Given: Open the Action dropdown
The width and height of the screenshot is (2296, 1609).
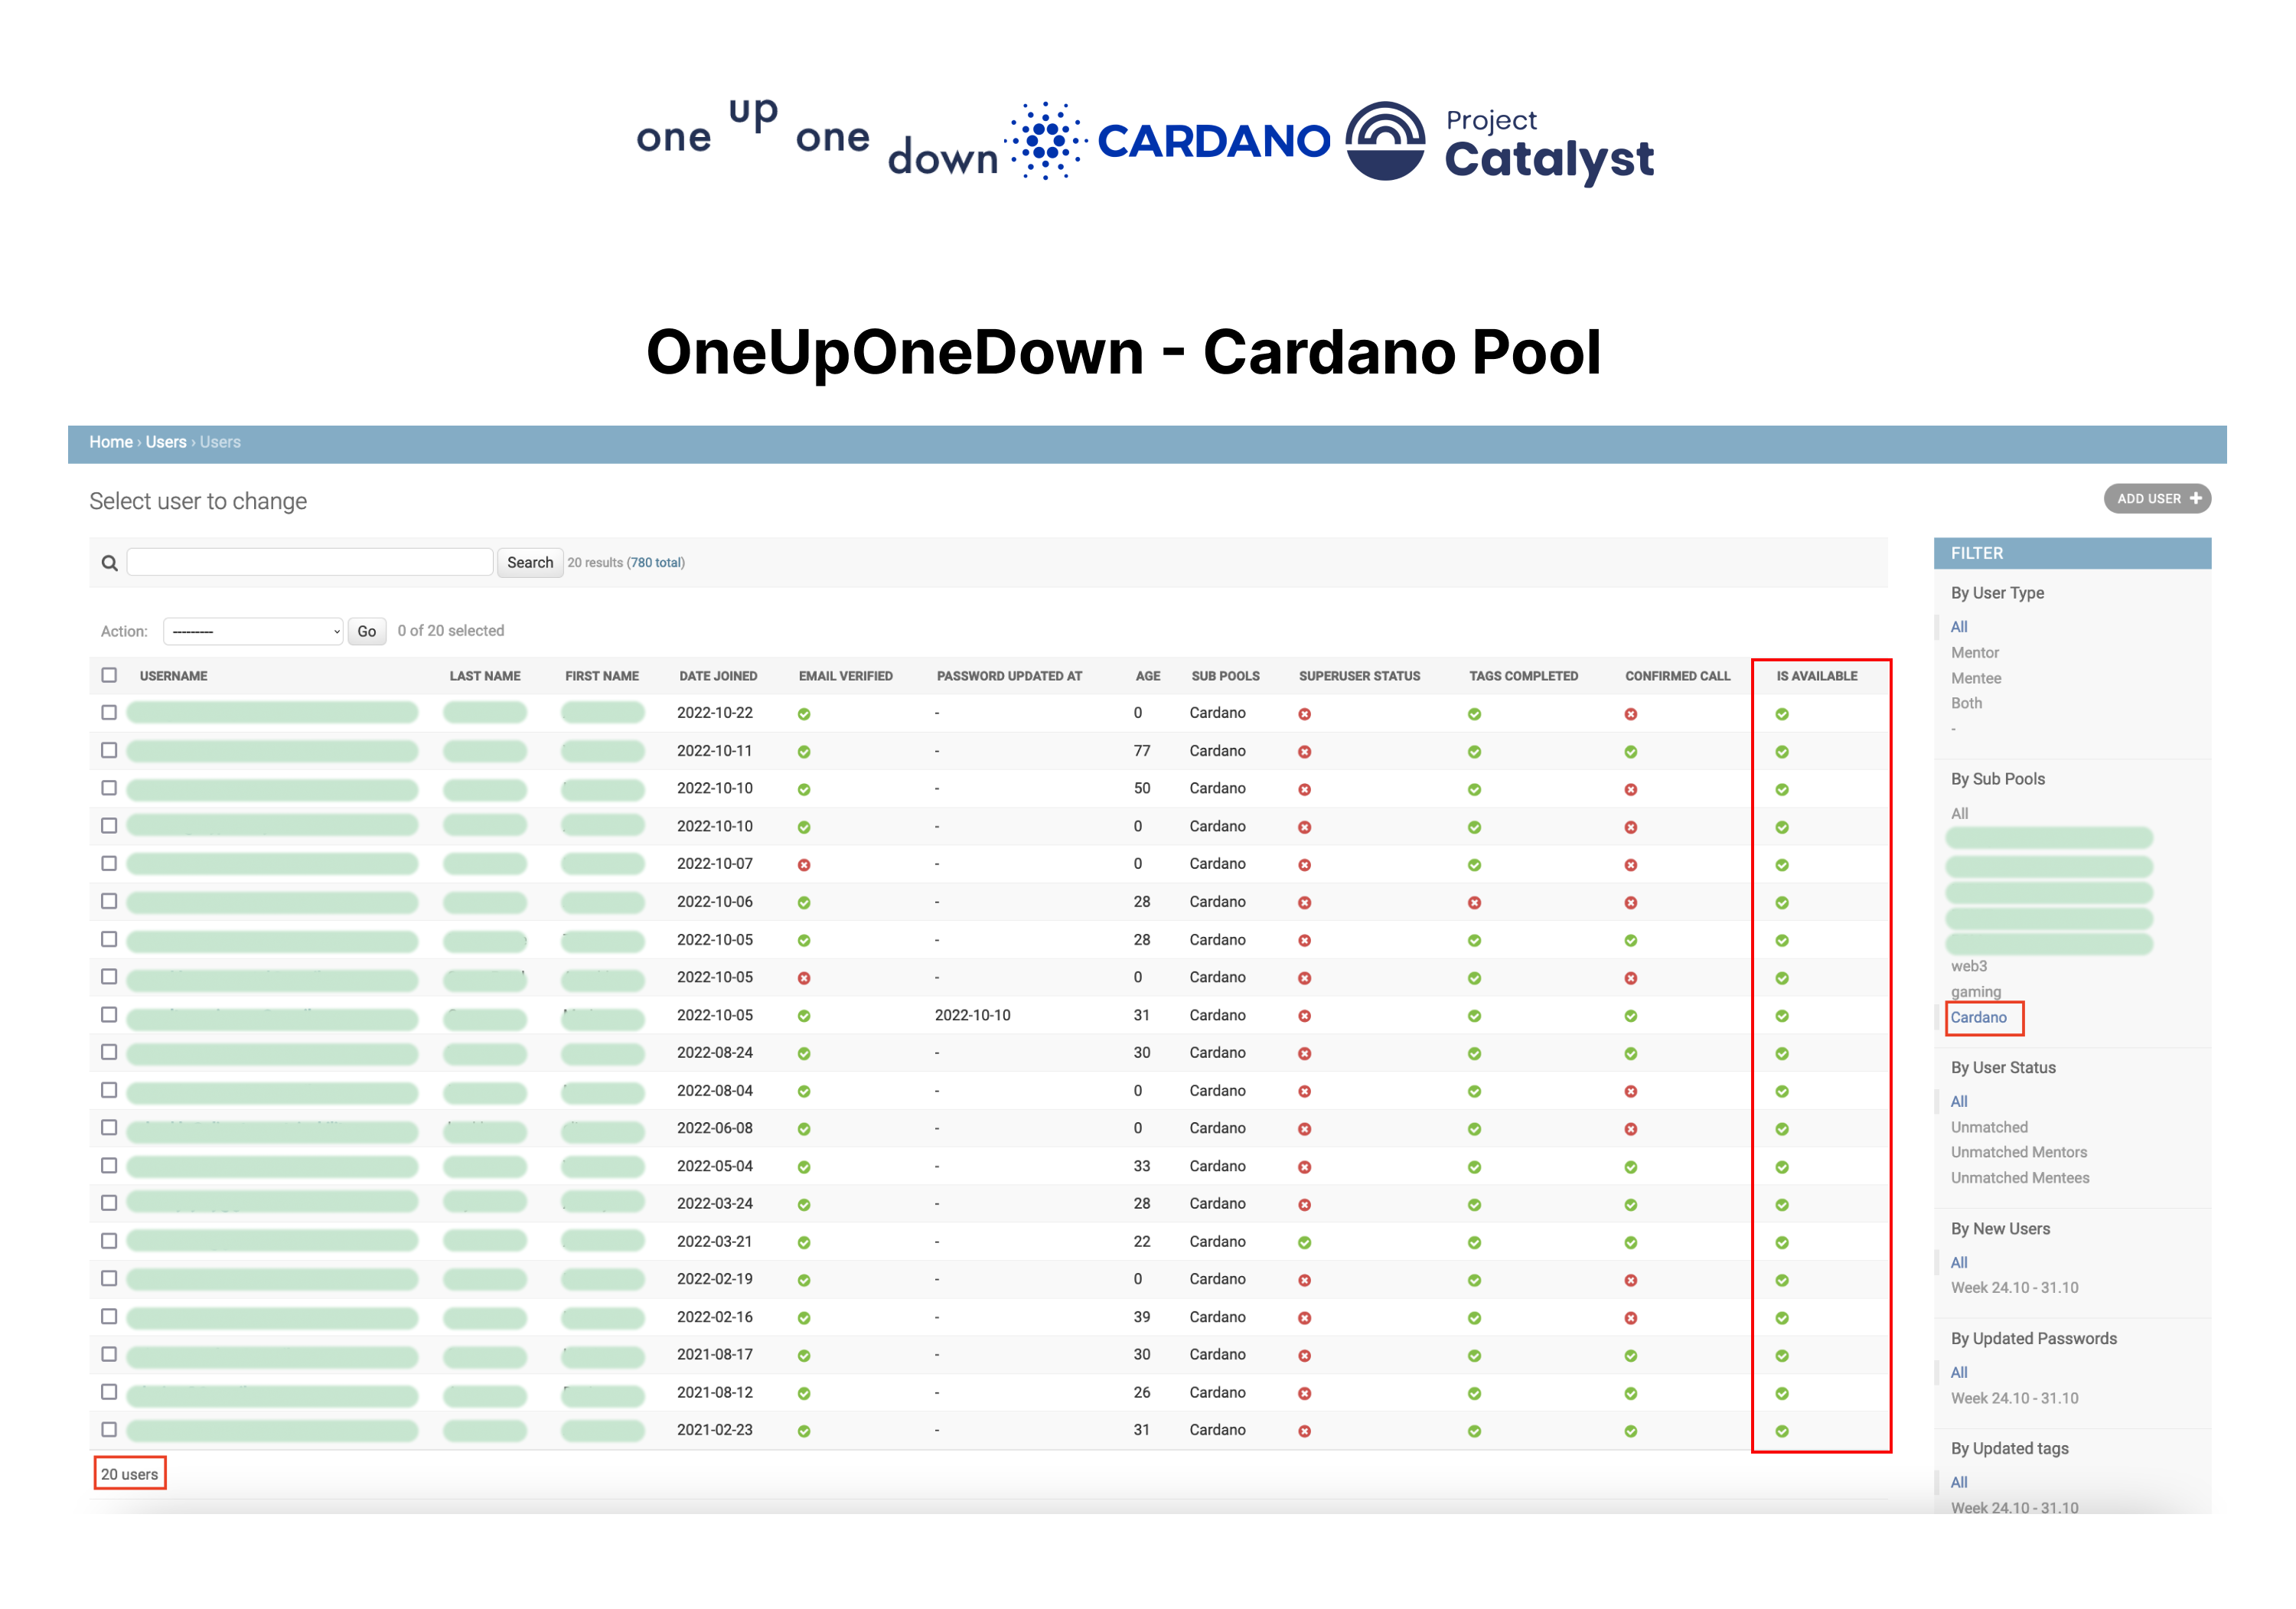Looking at the screenshot, I should click(253, 631).
